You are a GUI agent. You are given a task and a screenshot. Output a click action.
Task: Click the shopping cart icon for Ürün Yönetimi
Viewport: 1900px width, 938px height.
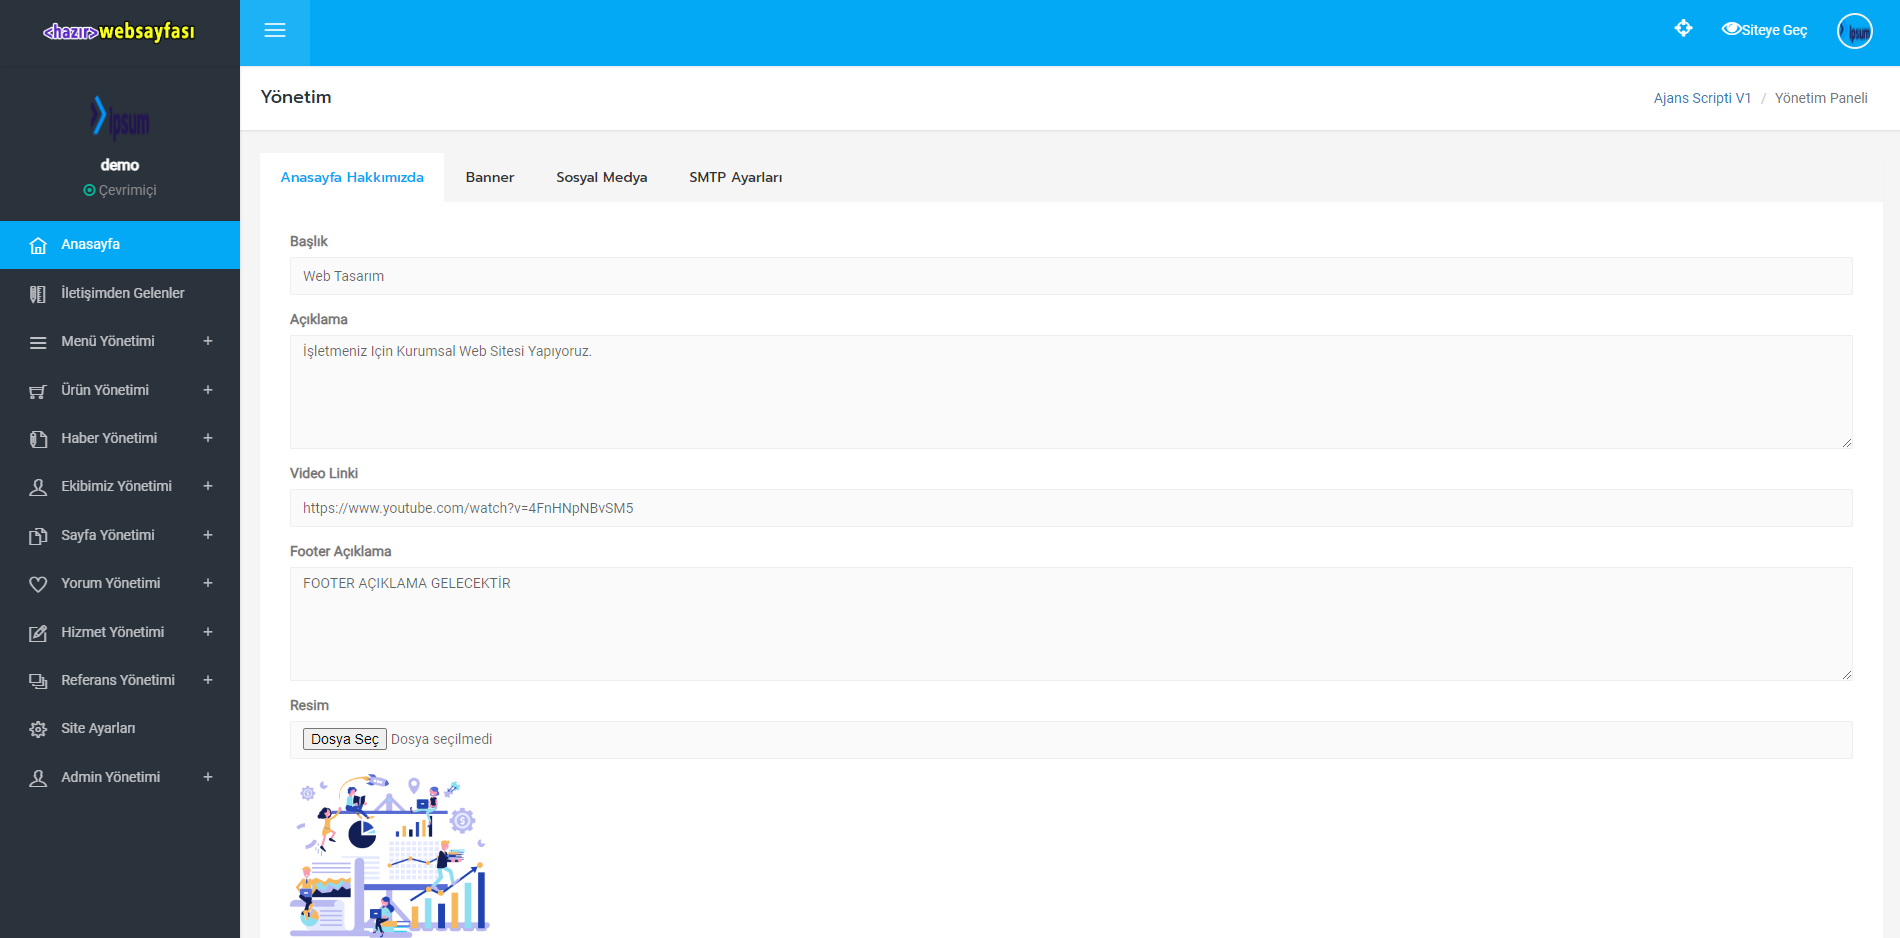(38, 391)
